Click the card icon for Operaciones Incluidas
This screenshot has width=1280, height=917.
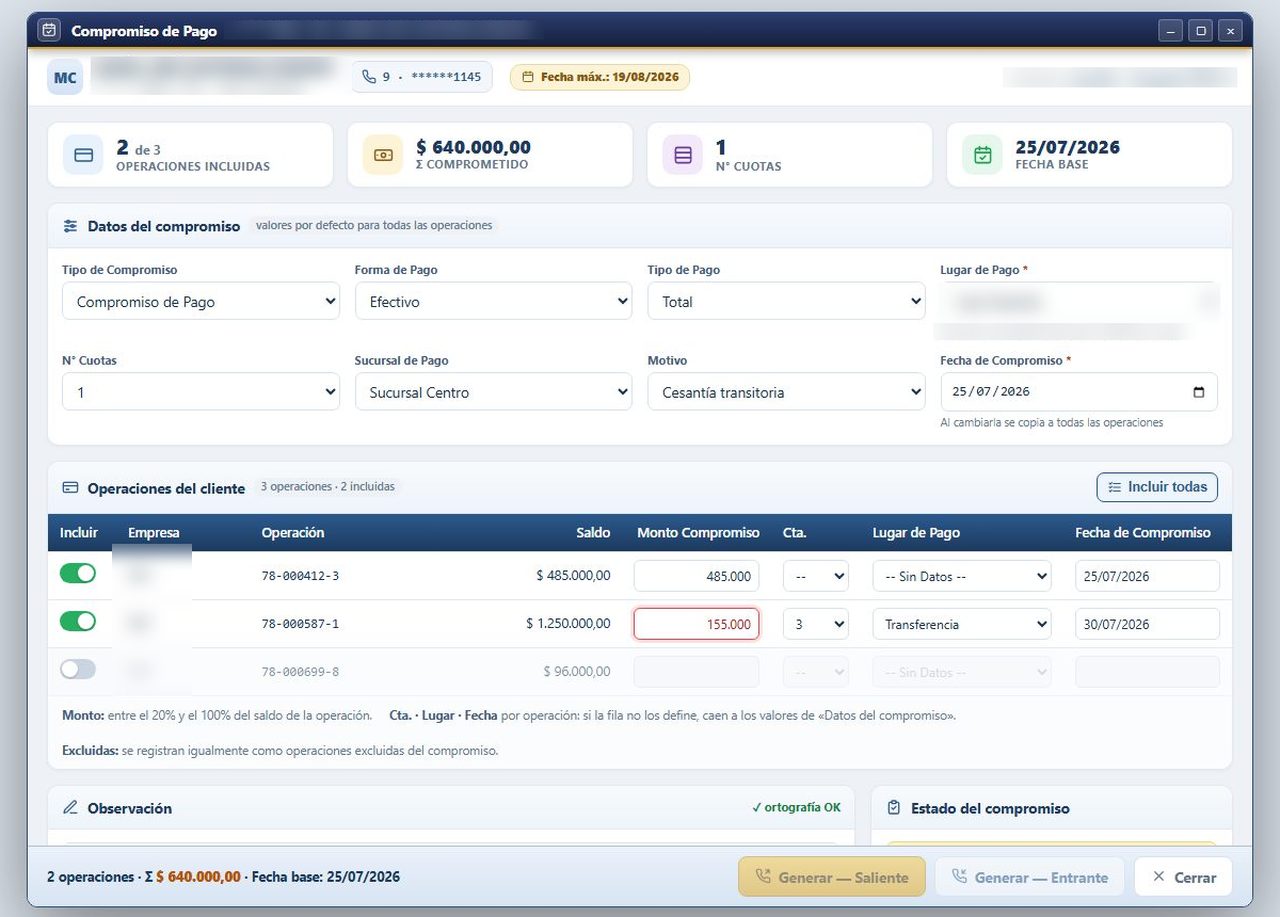(x=84, y=155)
